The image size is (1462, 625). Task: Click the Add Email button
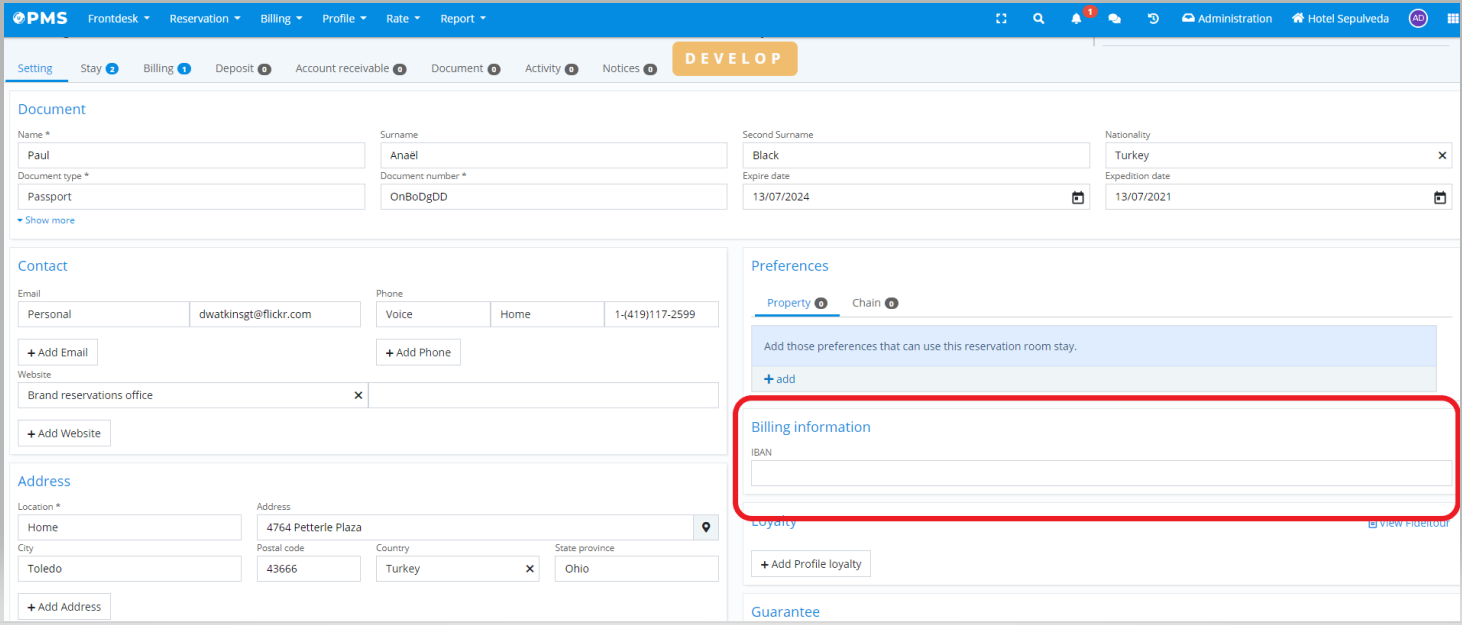(x=58, y=352)
